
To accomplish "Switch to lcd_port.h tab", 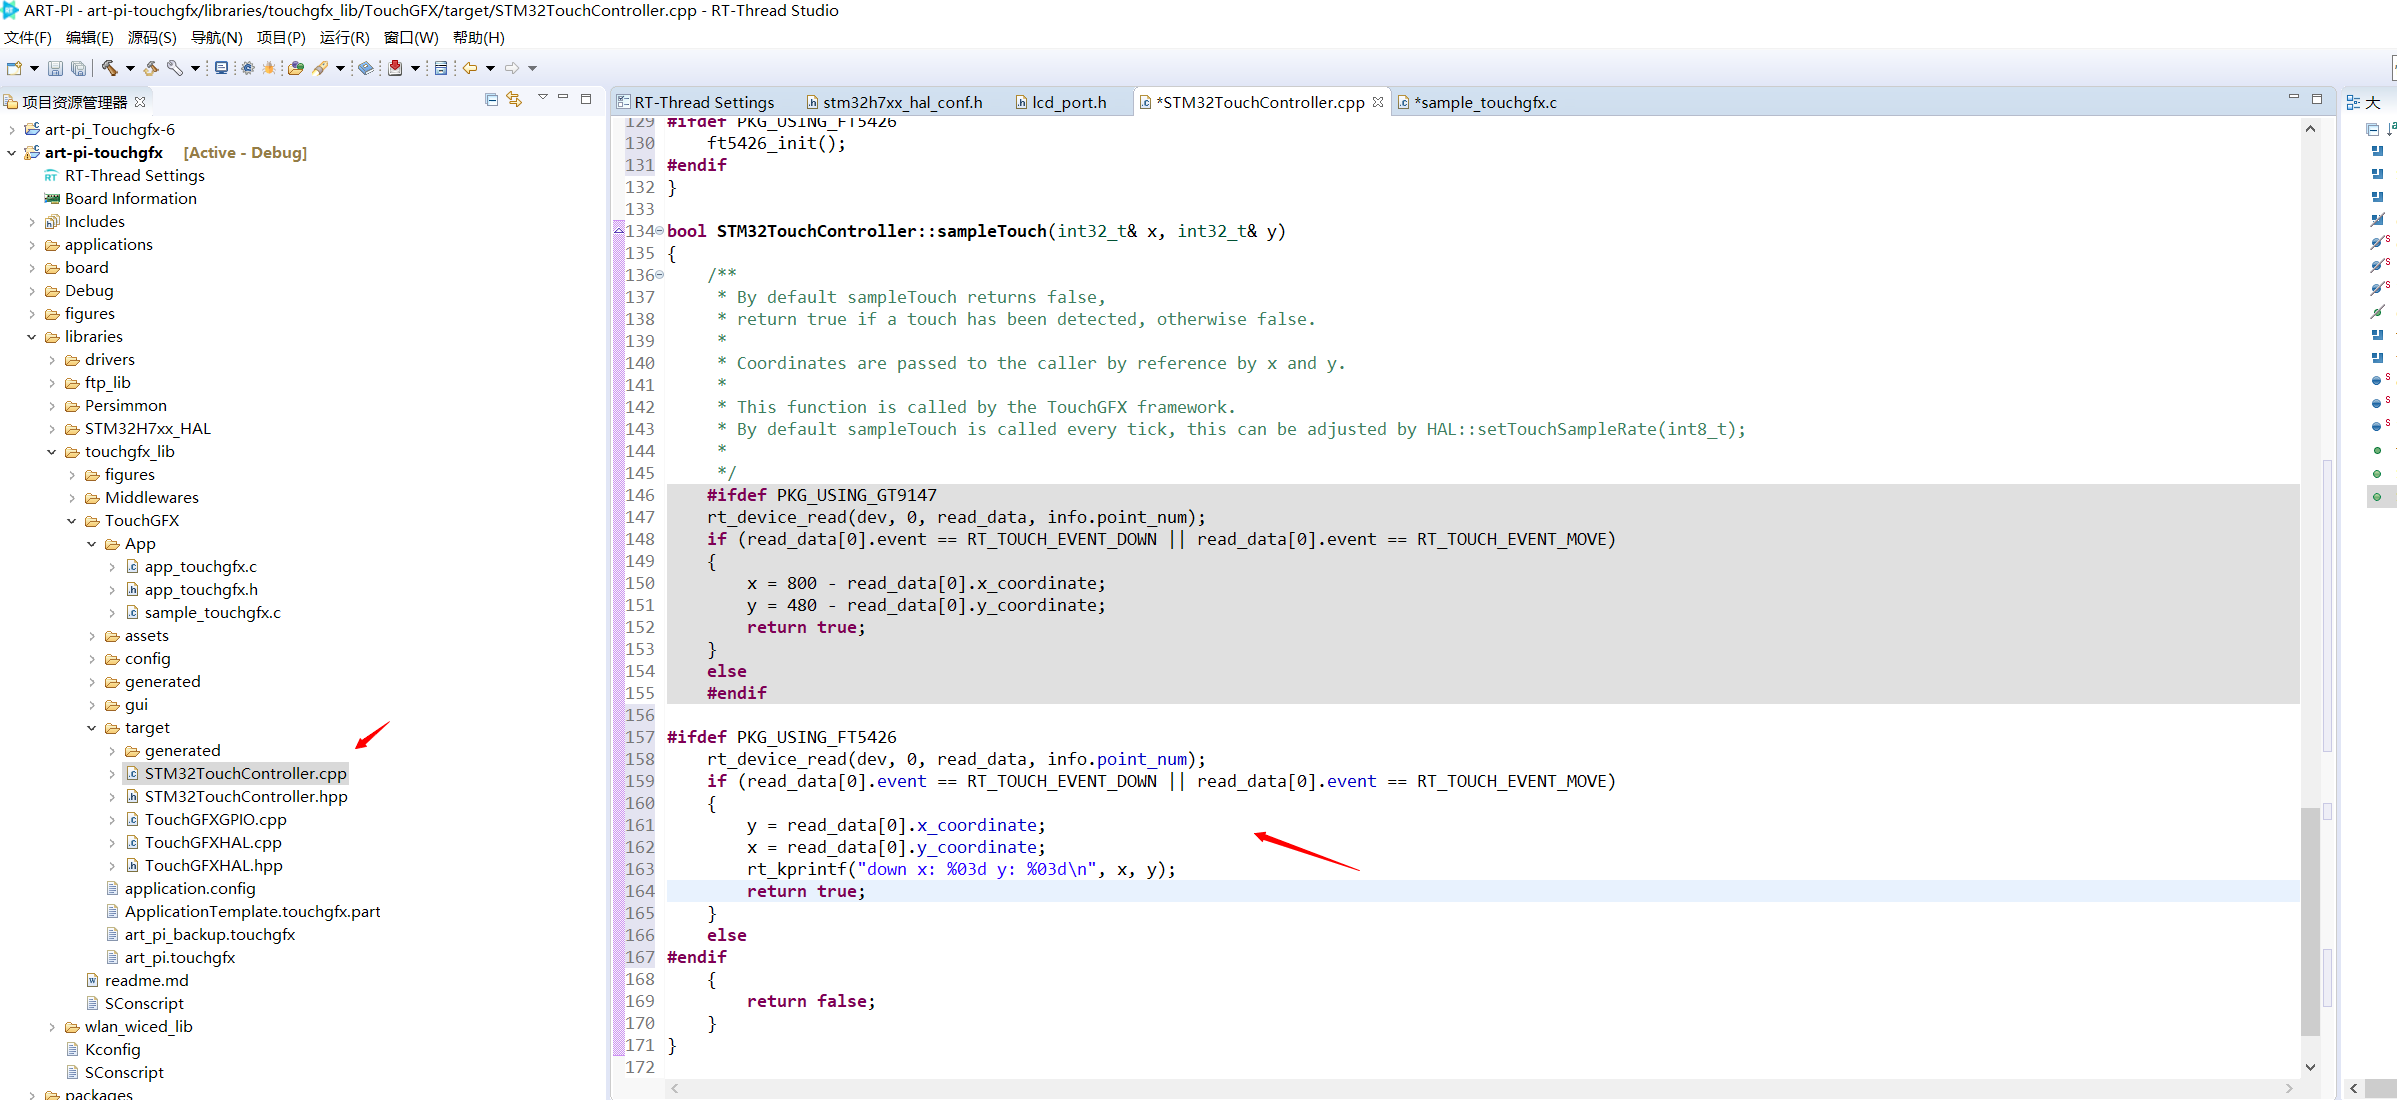I will (x=1062, y=102).
